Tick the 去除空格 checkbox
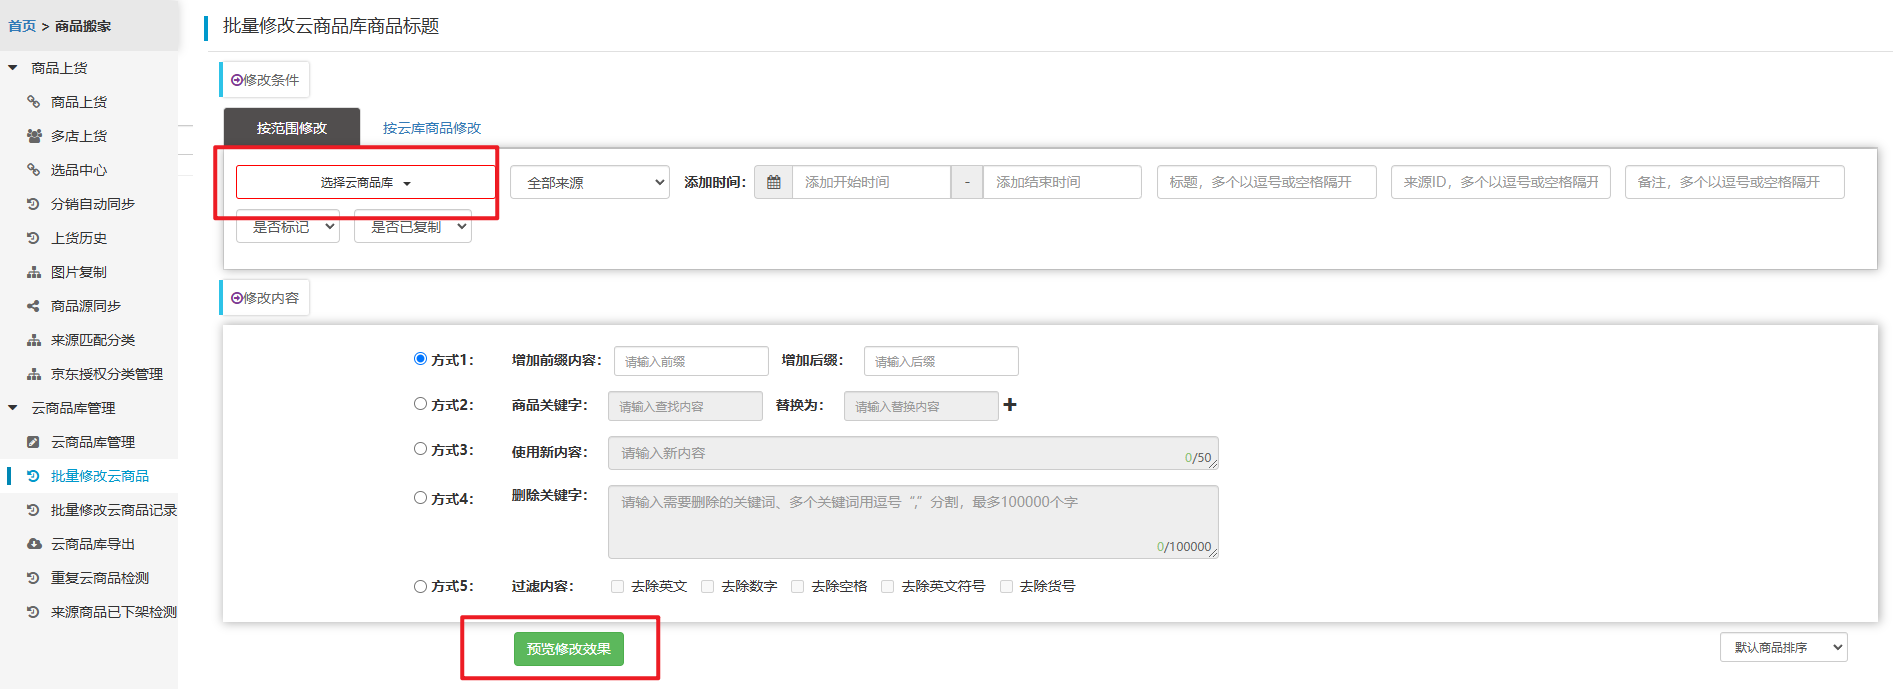 coord(798,587)
